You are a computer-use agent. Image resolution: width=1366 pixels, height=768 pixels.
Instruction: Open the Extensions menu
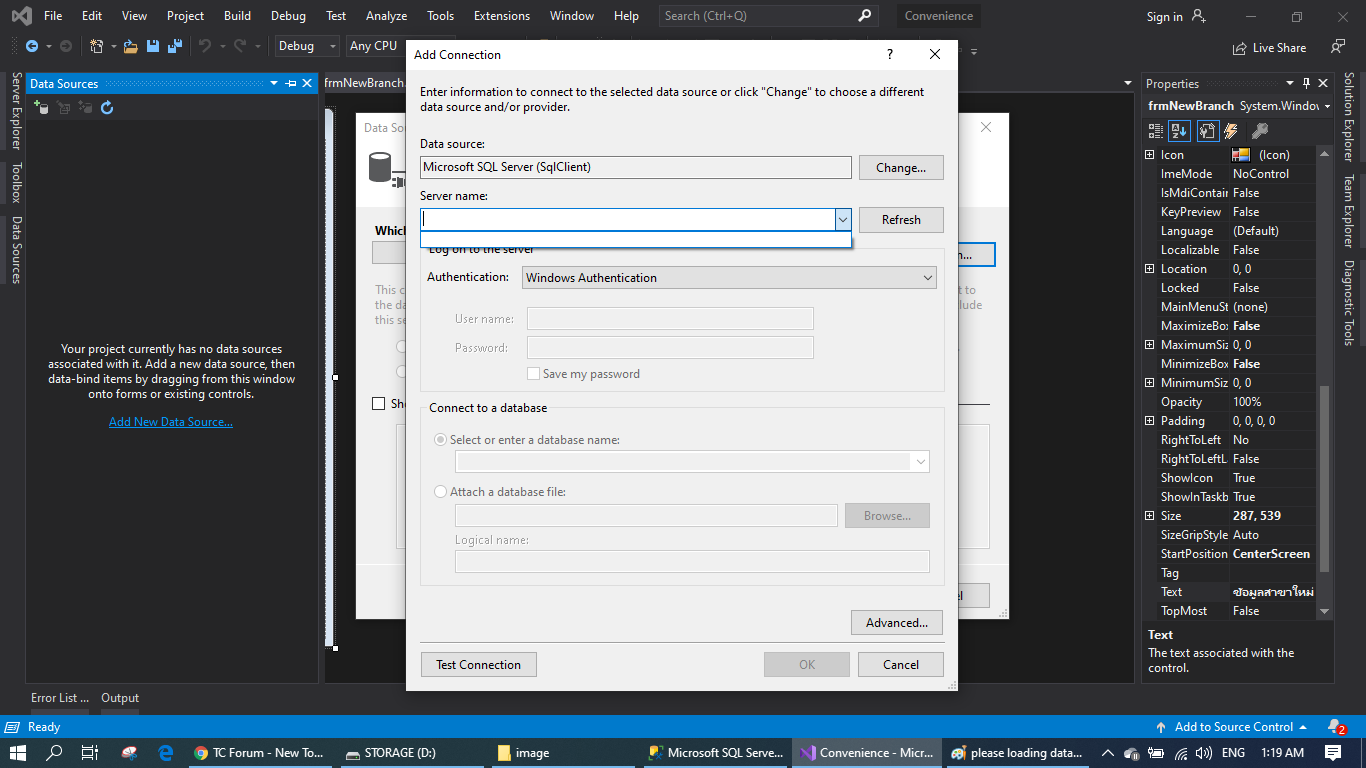tap(502, 16)
